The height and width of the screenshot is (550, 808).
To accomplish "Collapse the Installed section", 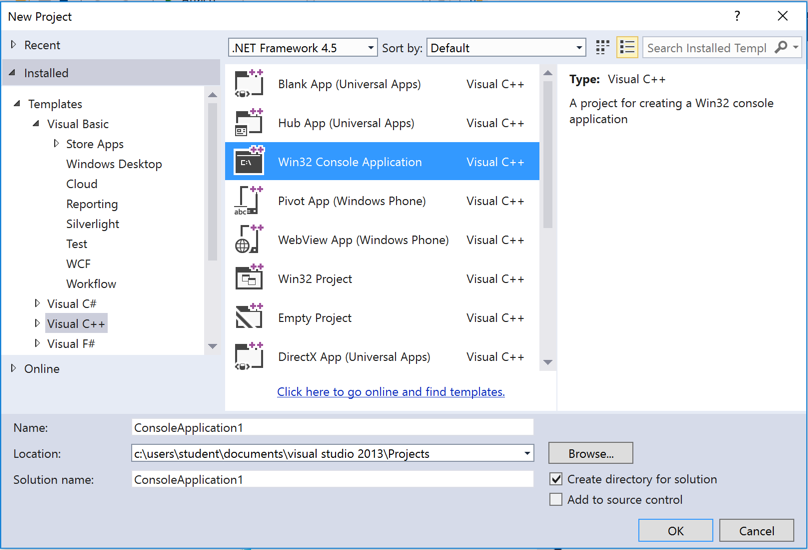I will [12, 73].
